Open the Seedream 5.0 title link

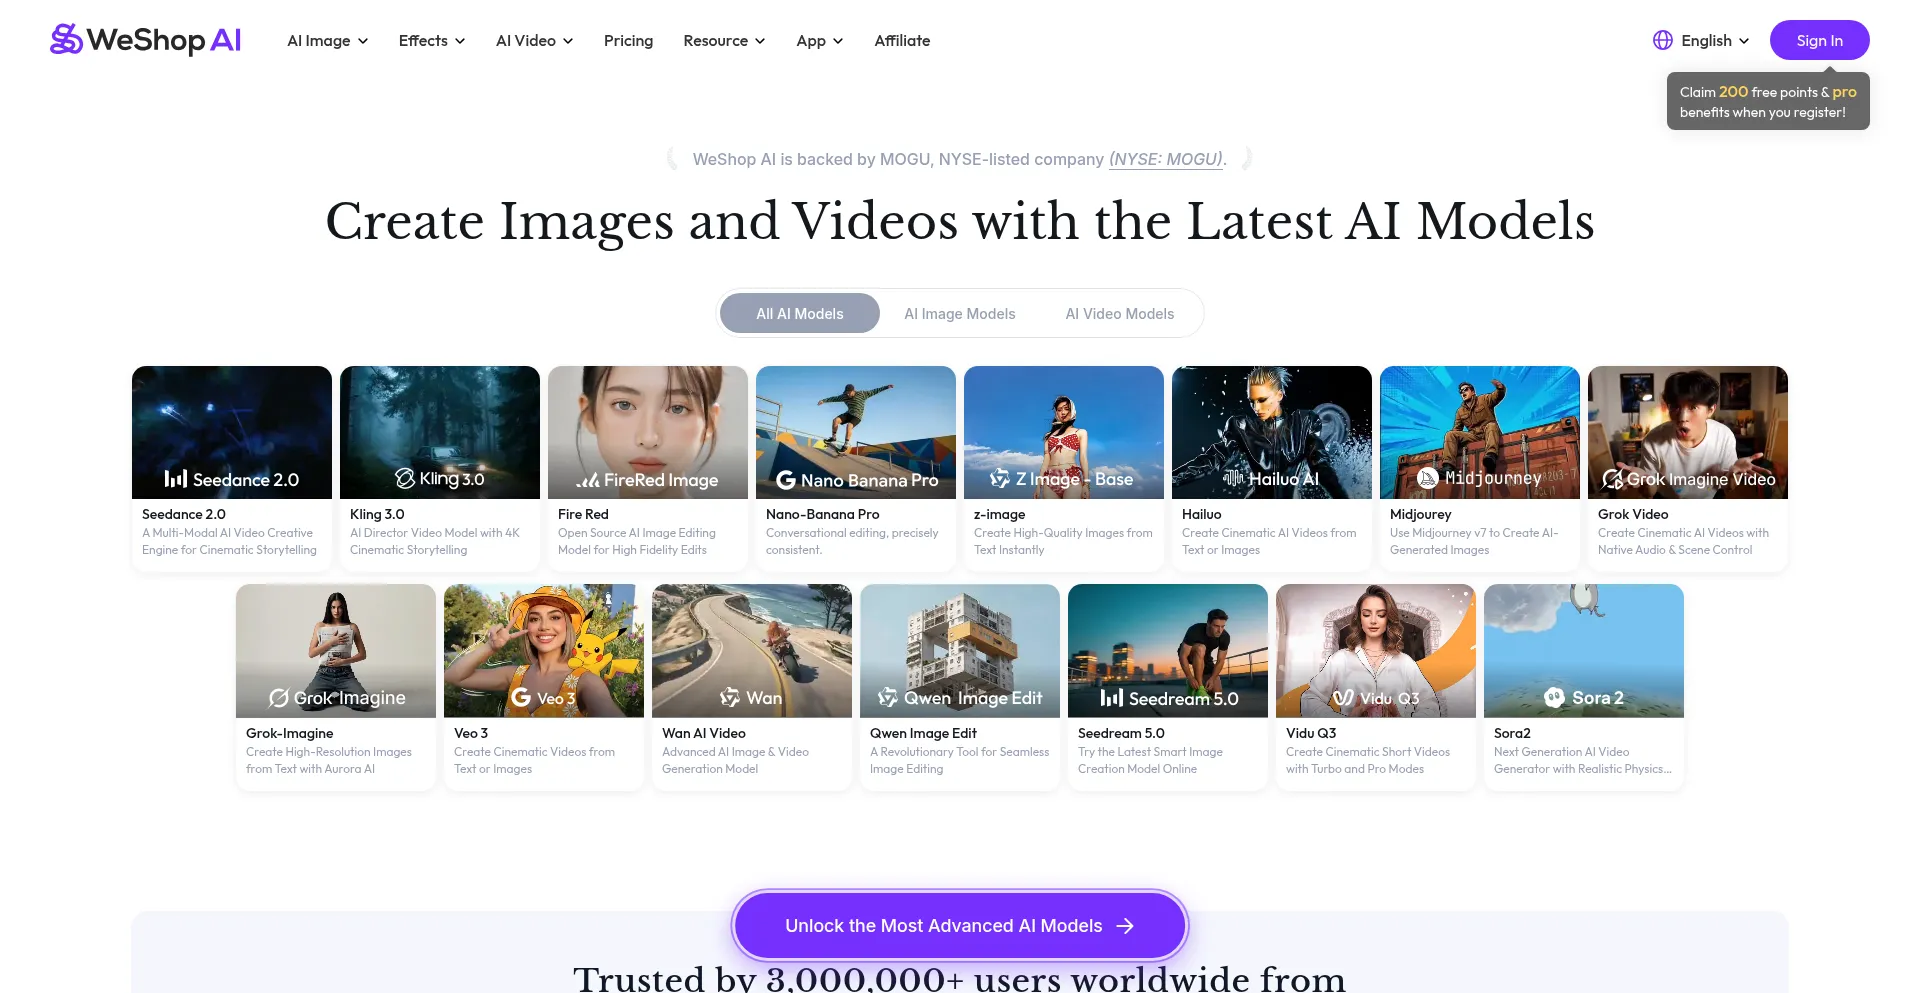coord(1121,733)
